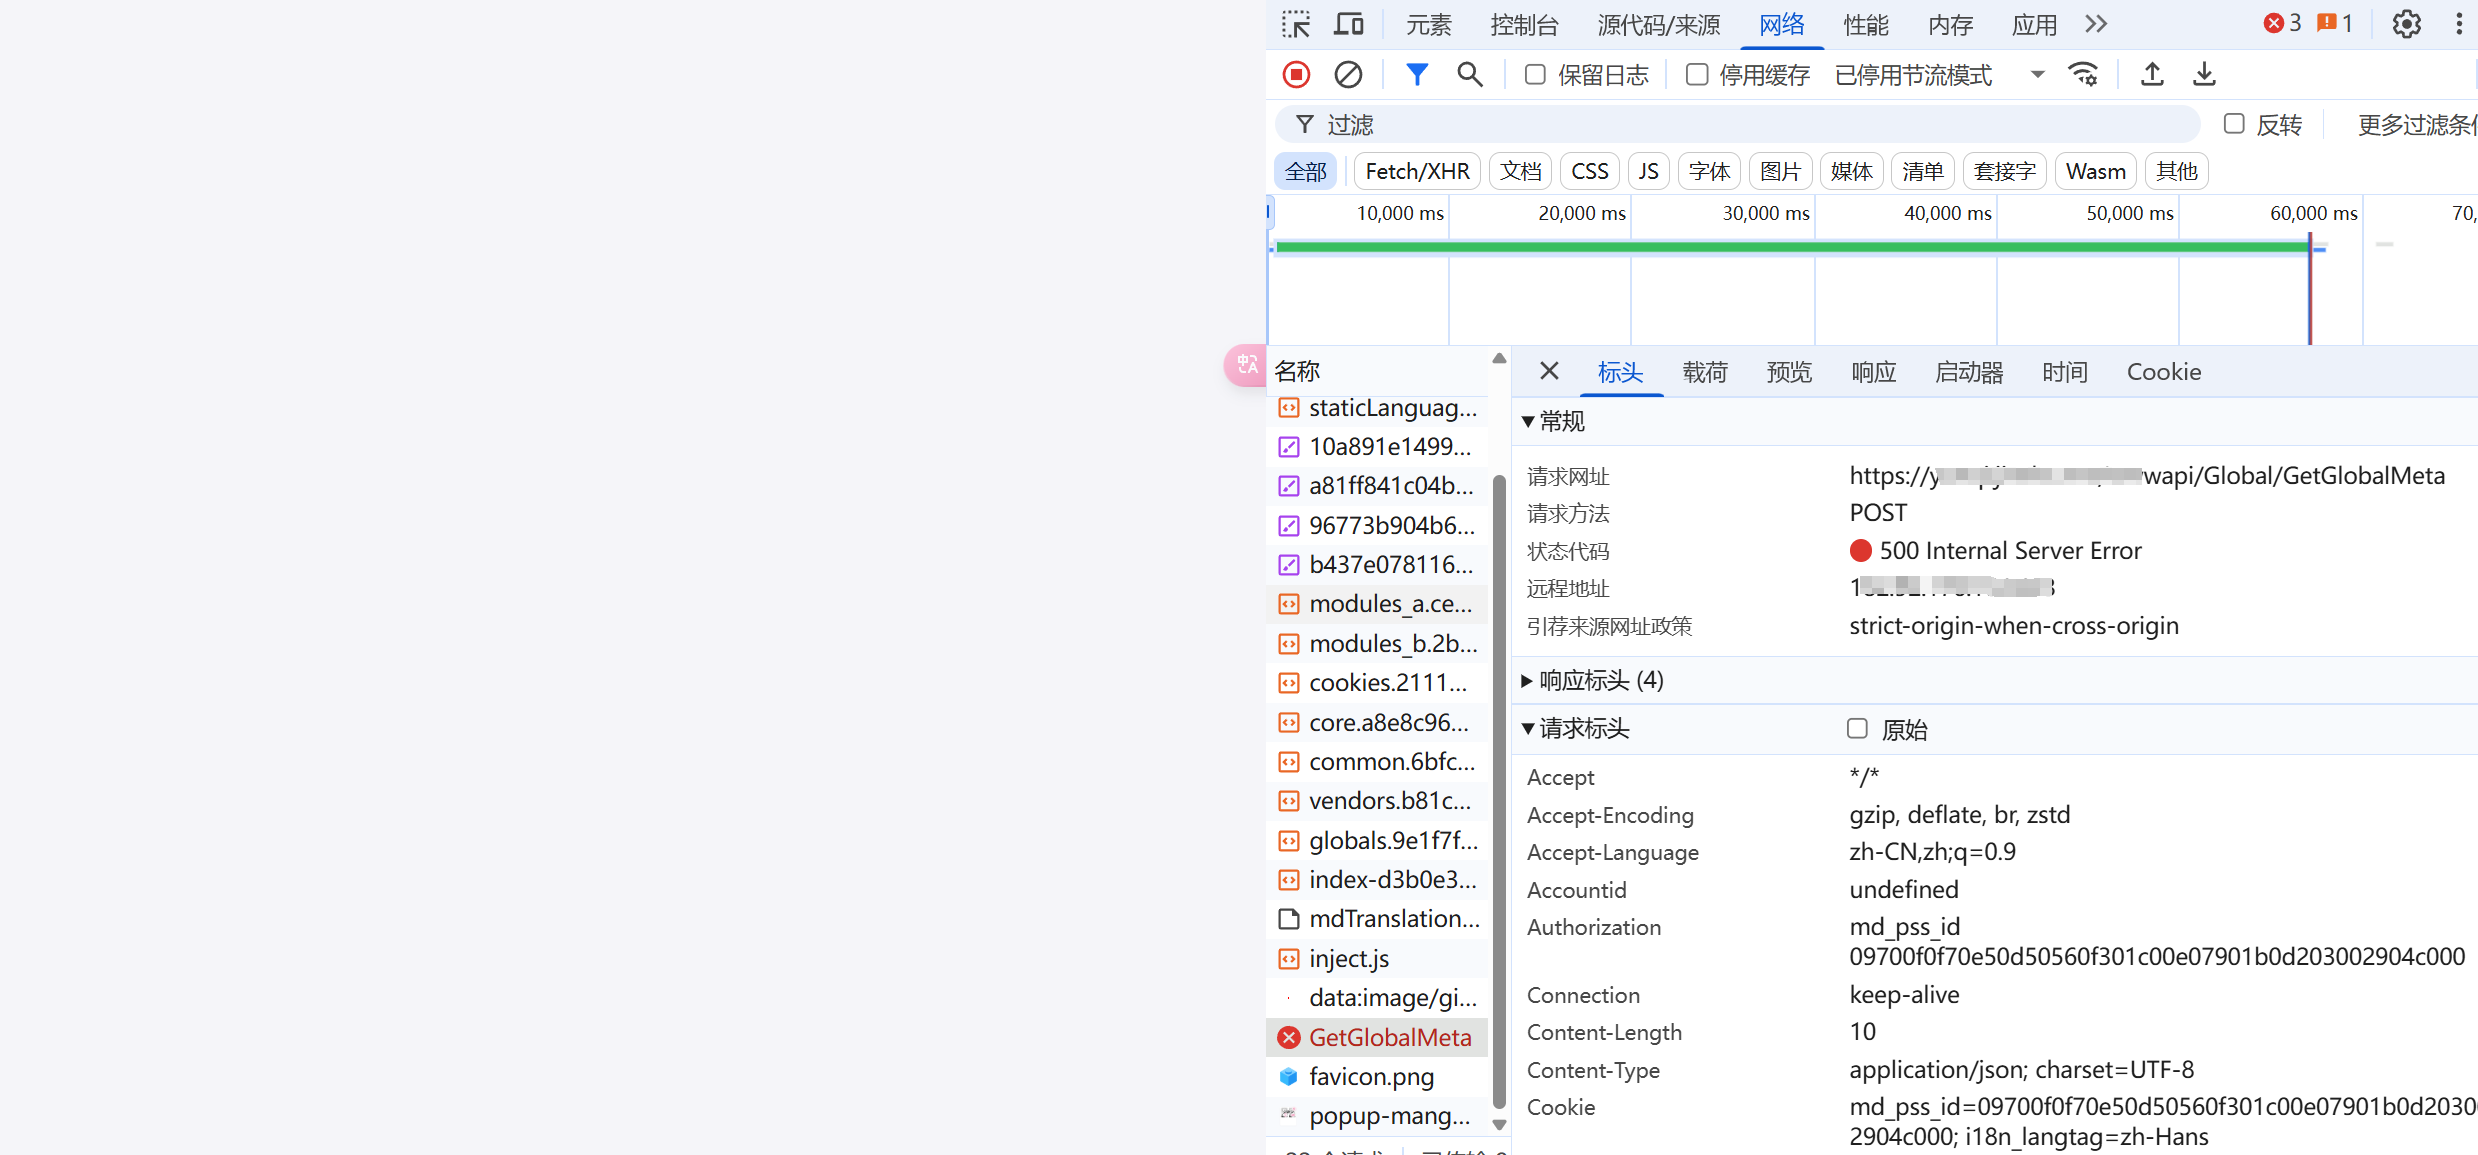This screenshot has width=2478, height=1155.
Task: Enable the 停用缓存 checkbox
Action: (1697, 74)
